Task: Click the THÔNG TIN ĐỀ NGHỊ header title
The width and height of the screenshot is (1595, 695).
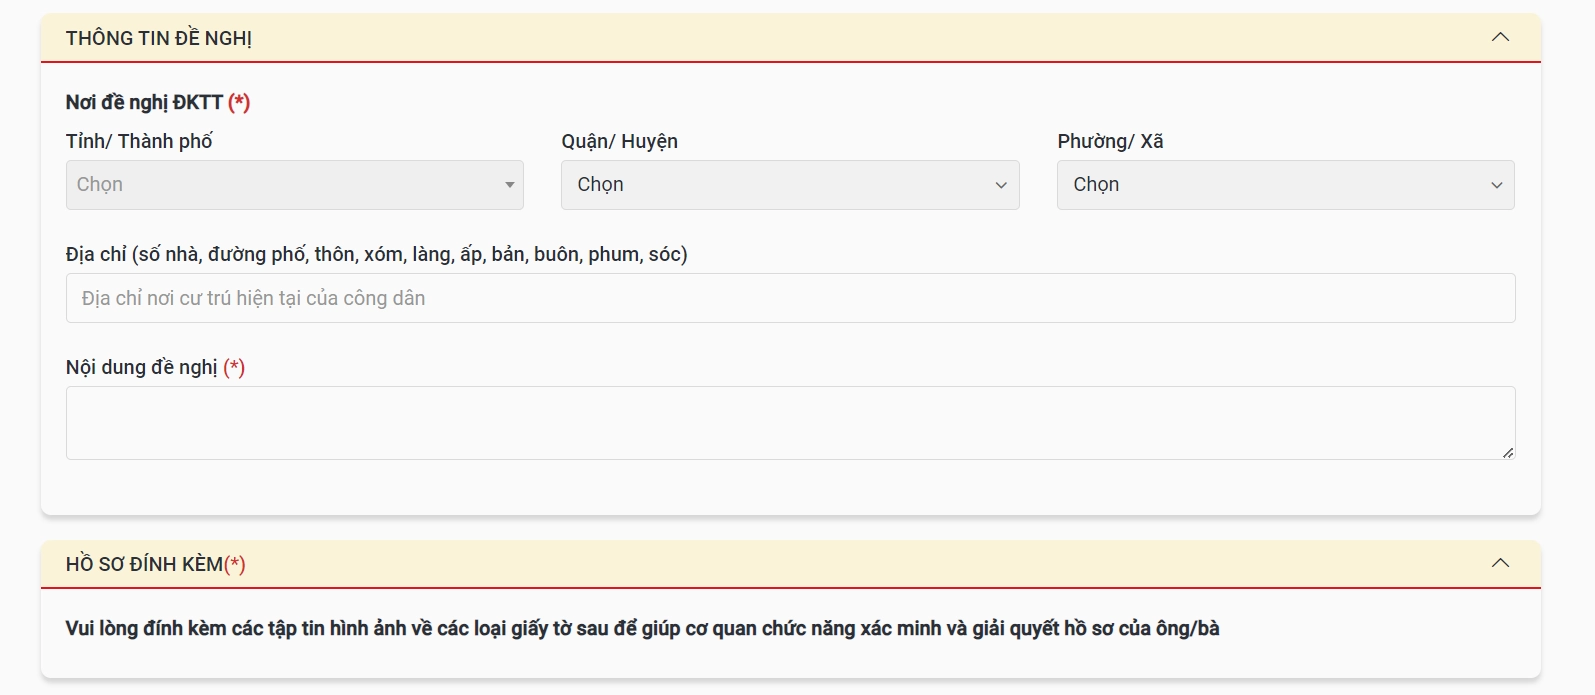Action: pos(159,38)
